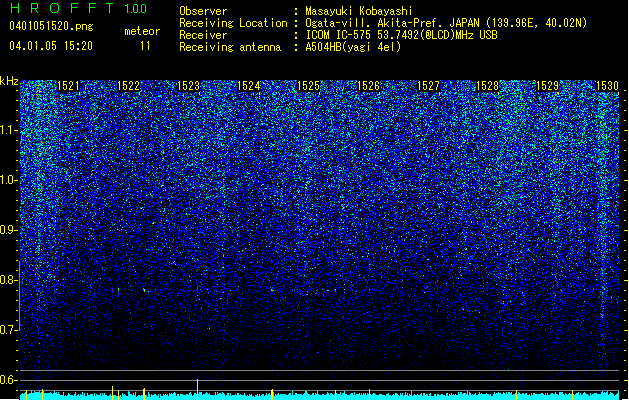Click the 0.6 frequency axis label

pyautogui.click(x=9, y=380)
